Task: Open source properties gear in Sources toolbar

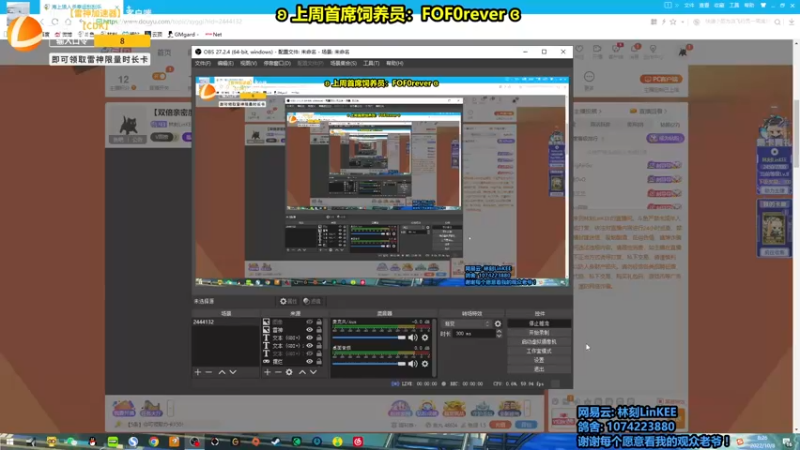Action: coord(289,372)
